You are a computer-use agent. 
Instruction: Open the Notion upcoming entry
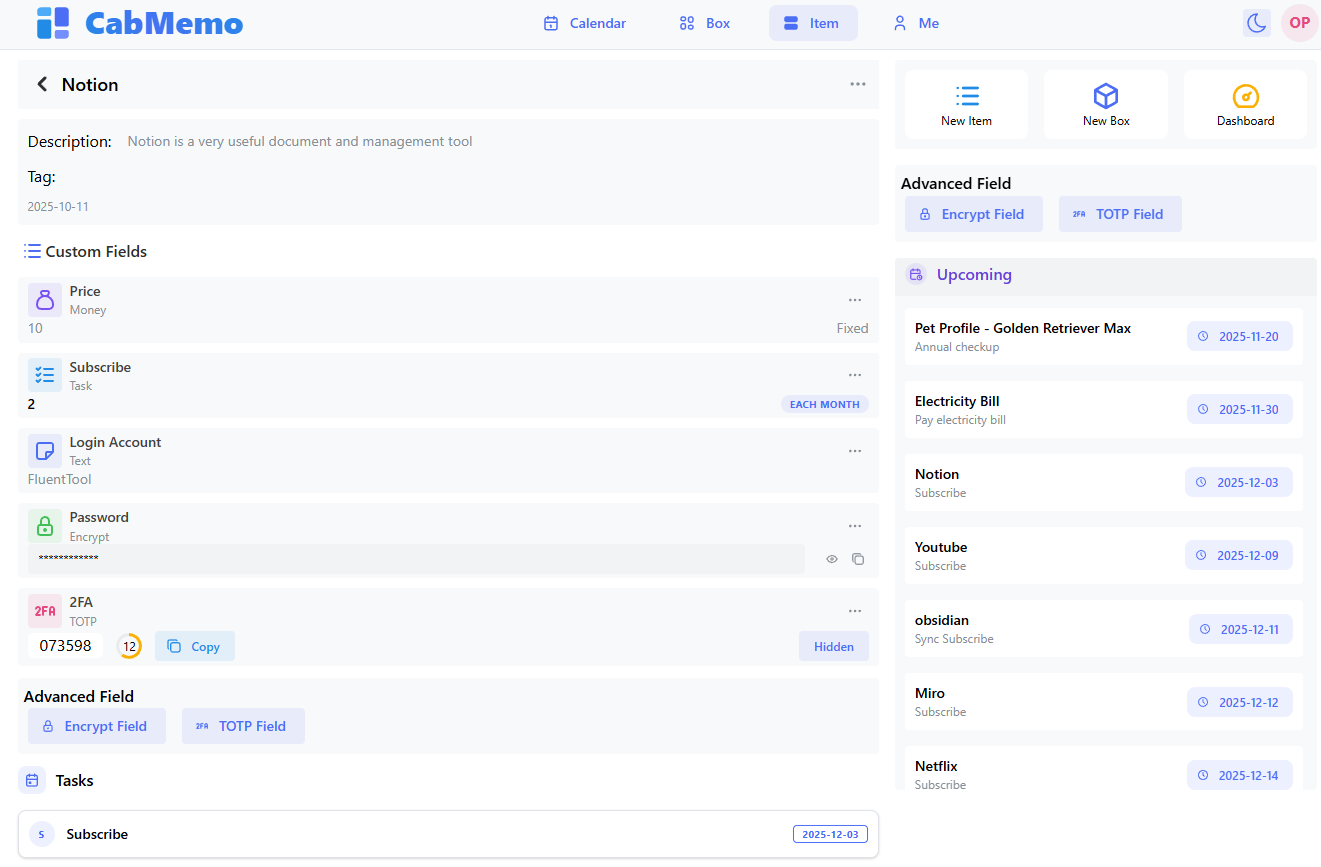point(1104,482)
